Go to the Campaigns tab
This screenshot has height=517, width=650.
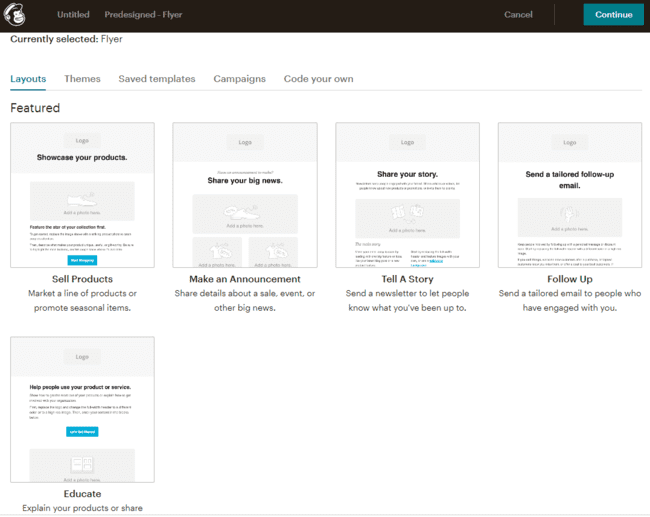click(240, 79)
